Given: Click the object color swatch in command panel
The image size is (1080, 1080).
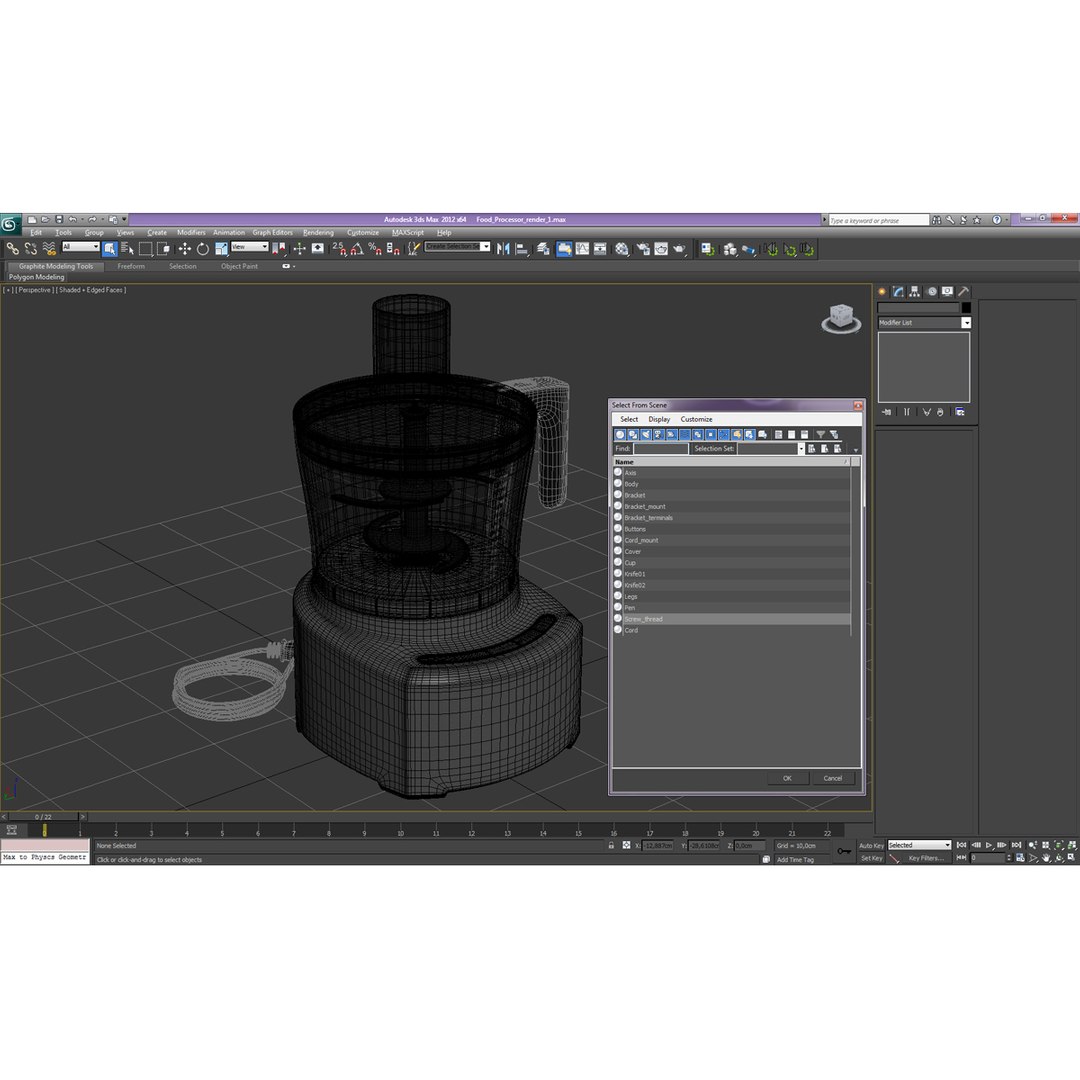Looking at the screenshot, I should pyautogui.click(x=966, y=308).
